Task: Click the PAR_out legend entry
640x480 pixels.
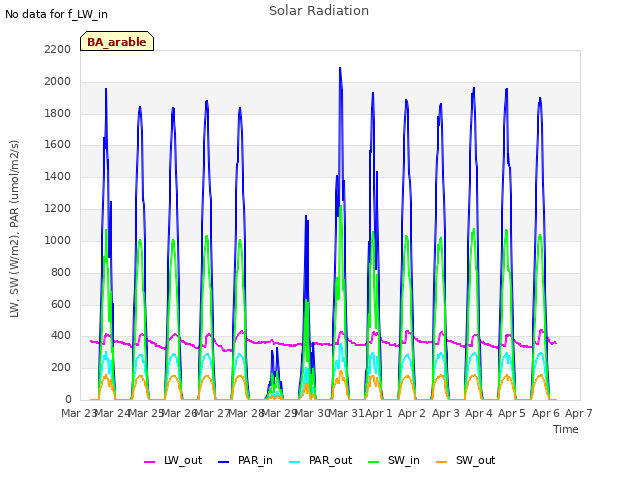Action: tap(320, 460)
